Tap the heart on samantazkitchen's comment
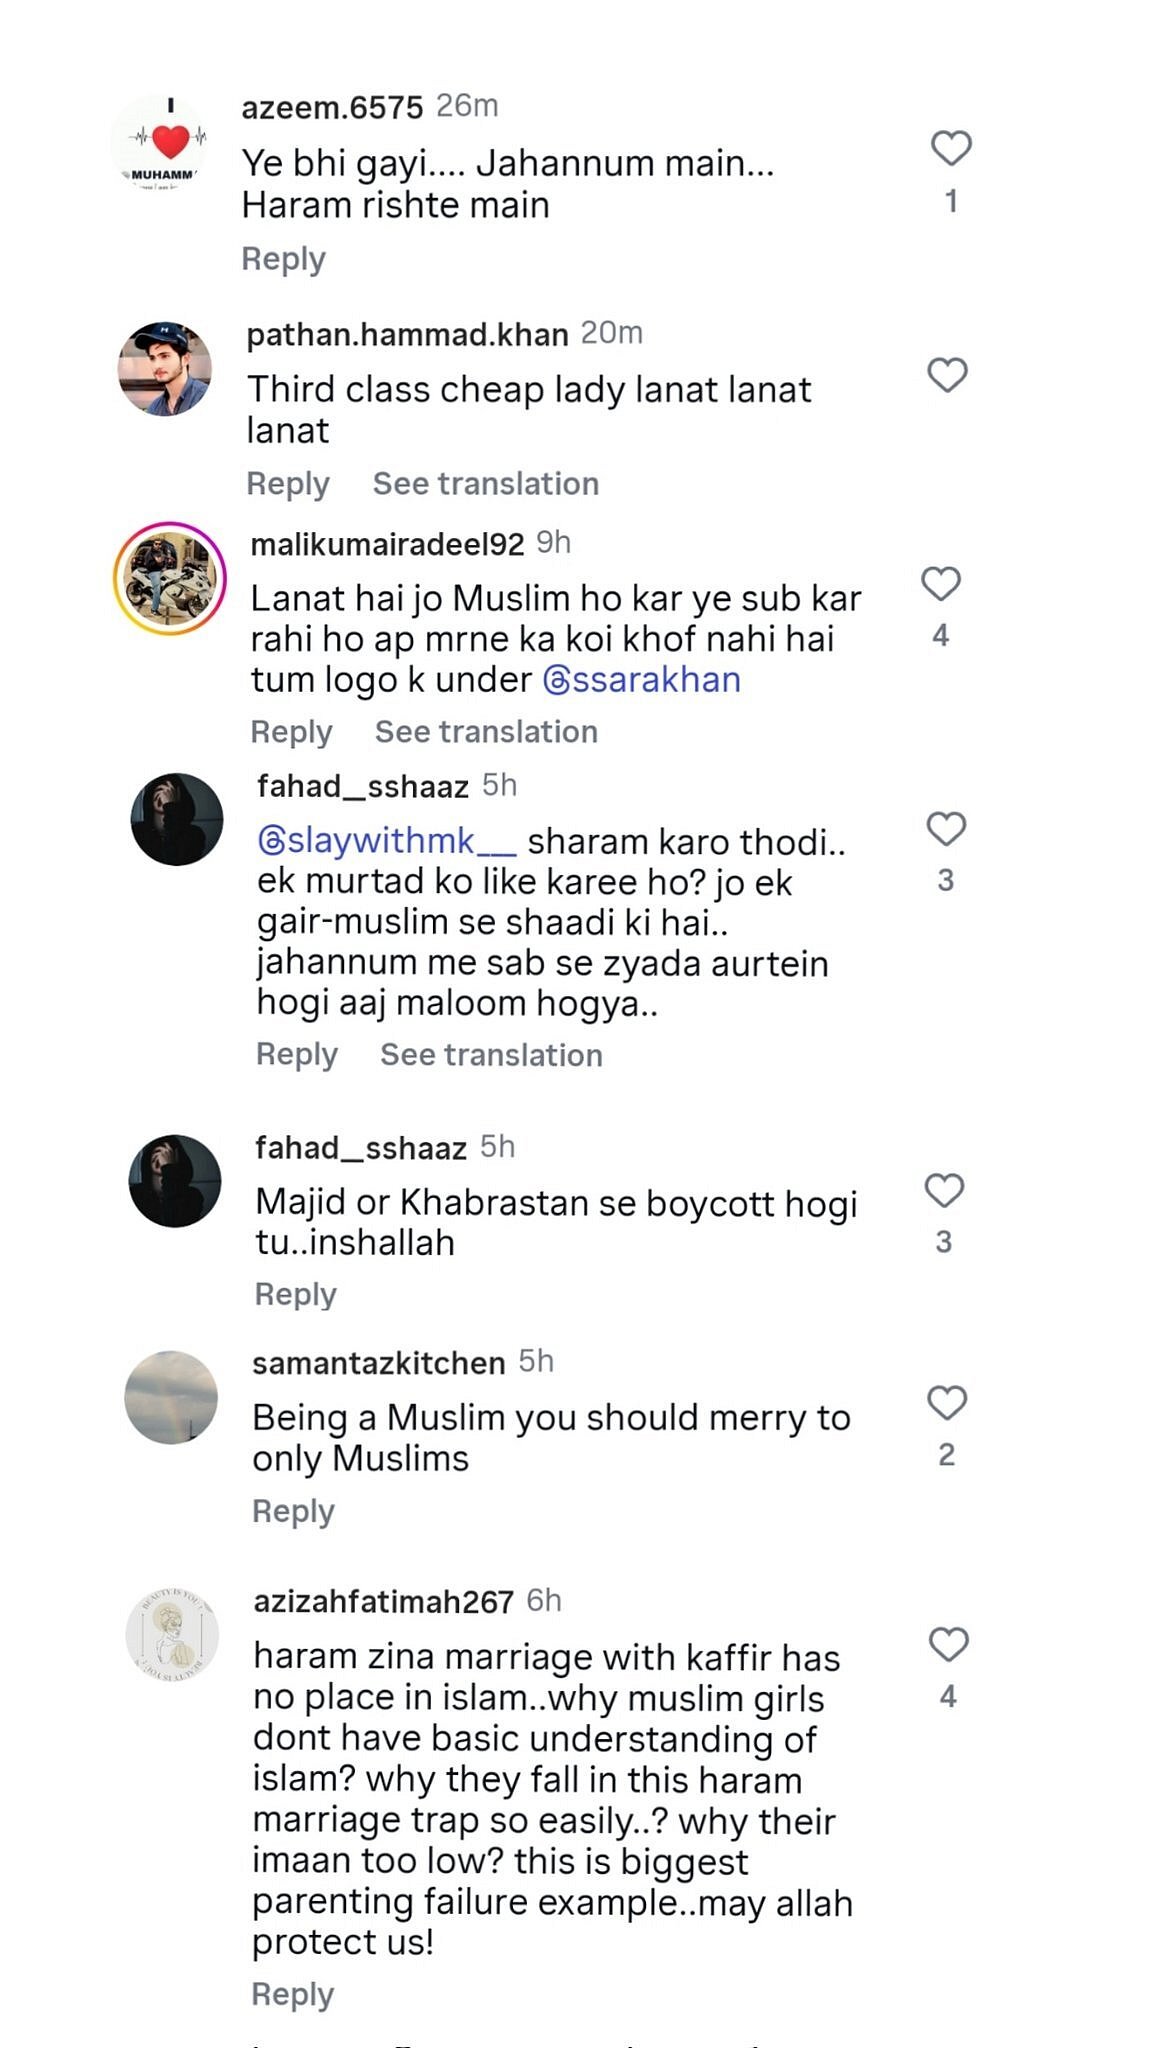This screenshot has height=2048, width=1164. tap(946, 1403)
